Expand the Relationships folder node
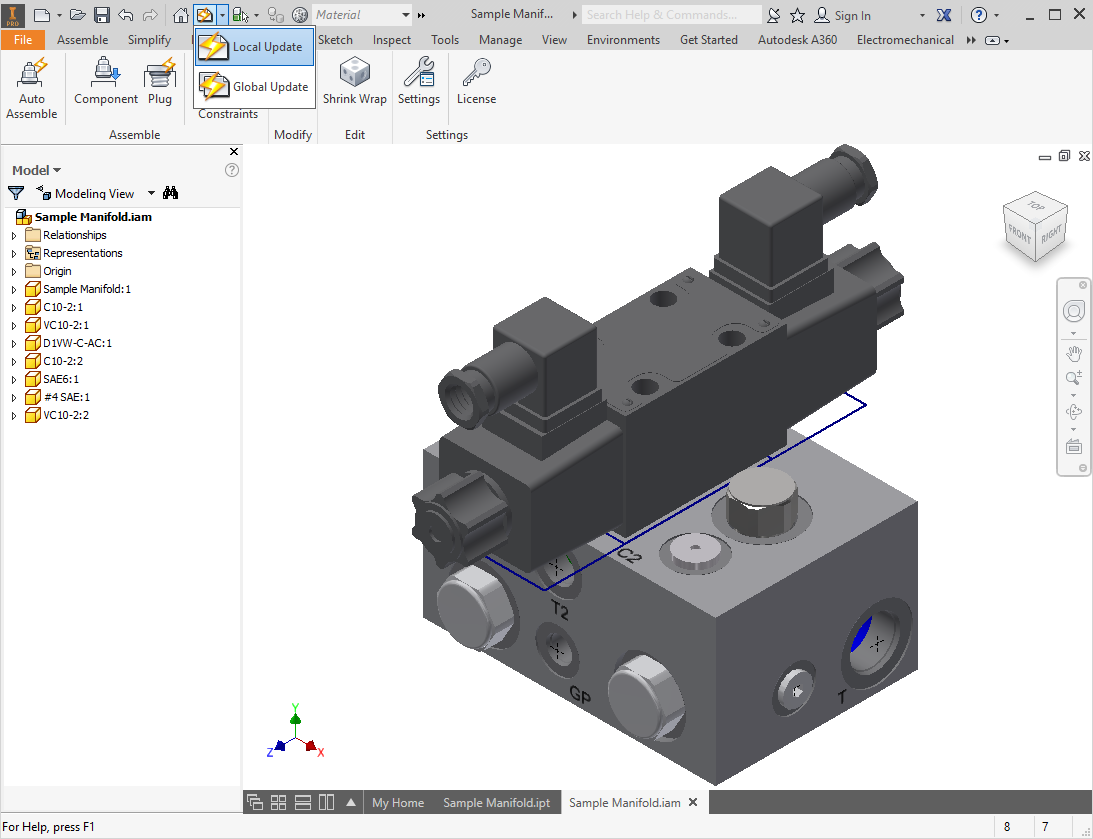Screen dimensions: 1093x839 [14, 236]
